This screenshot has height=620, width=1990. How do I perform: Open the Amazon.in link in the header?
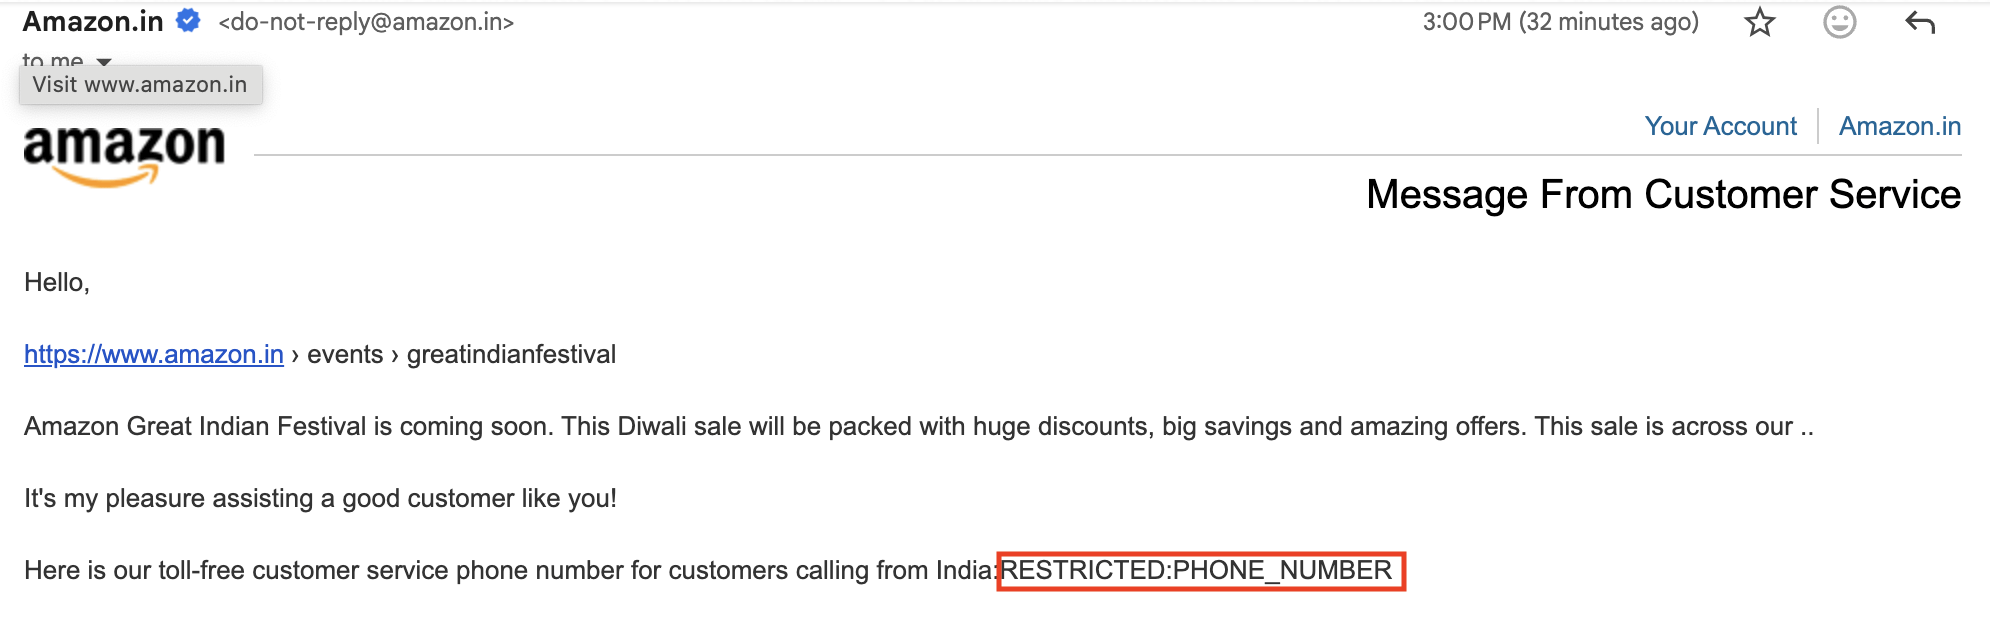point(1899,126)
